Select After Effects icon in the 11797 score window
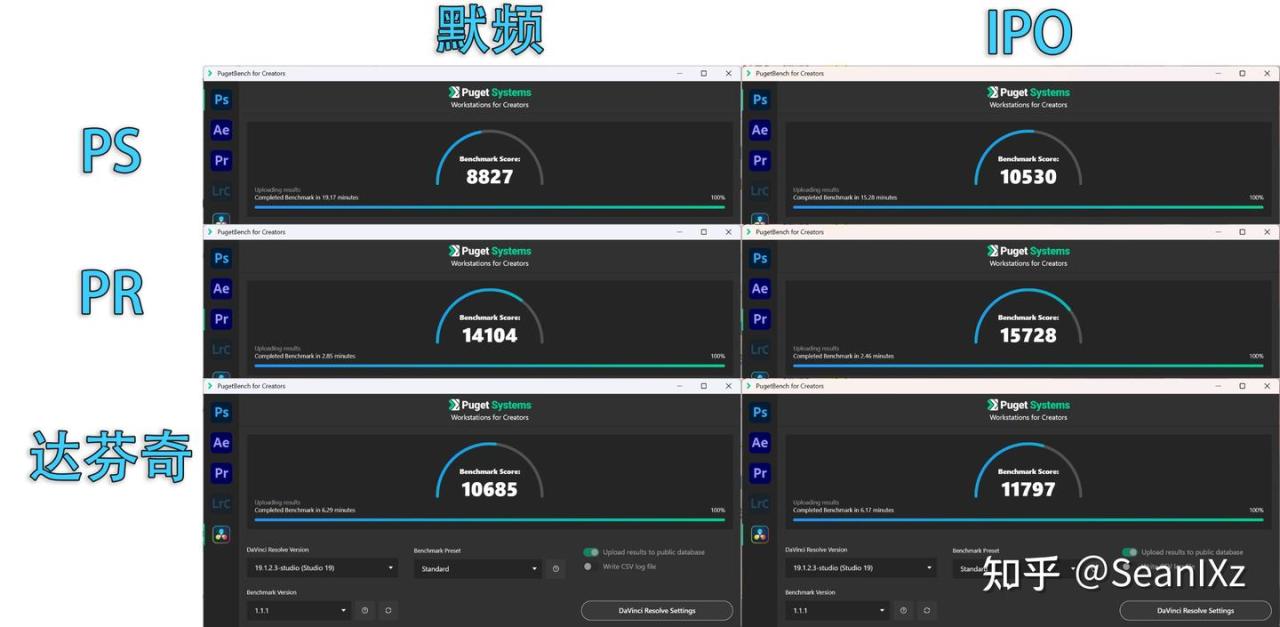 (760, 443)
